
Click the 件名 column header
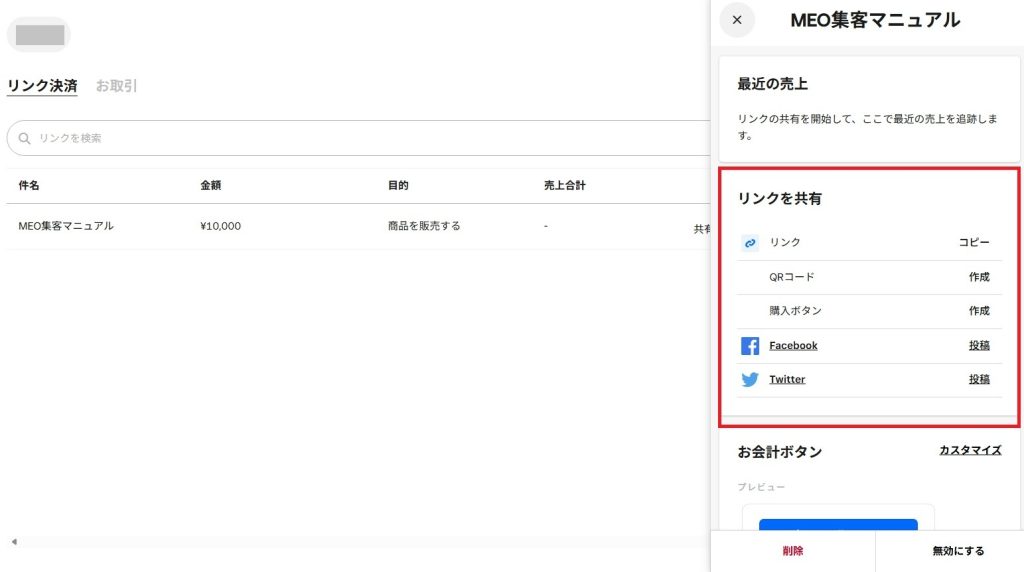29,185
